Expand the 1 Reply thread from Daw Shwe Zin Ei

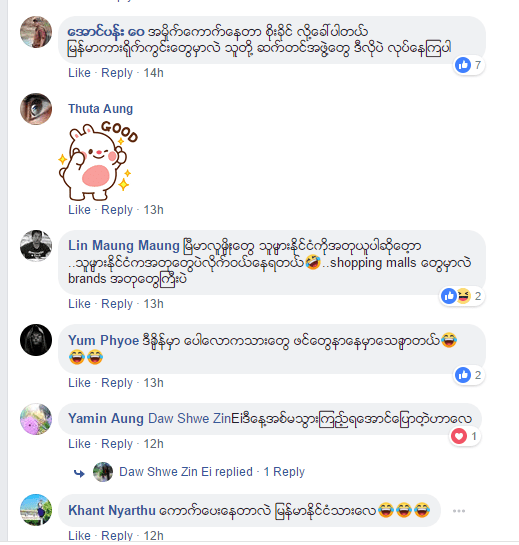[284, 472]
